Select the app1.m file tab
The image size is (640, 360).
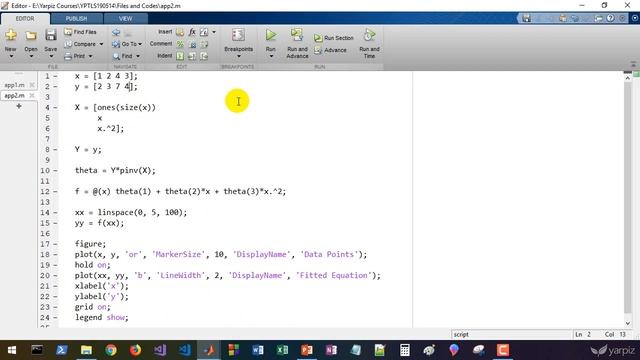(x=14, y=85)
